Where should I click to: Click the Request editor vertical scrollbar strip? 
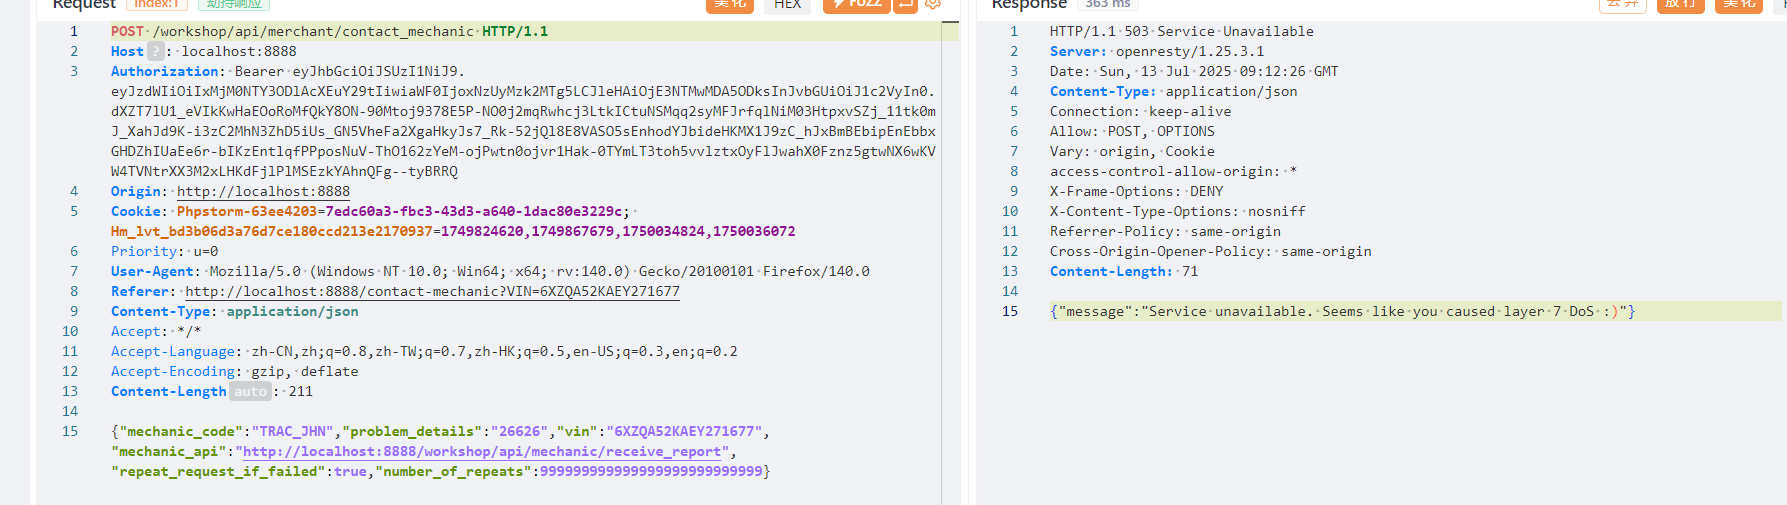[x=951, y=262]
